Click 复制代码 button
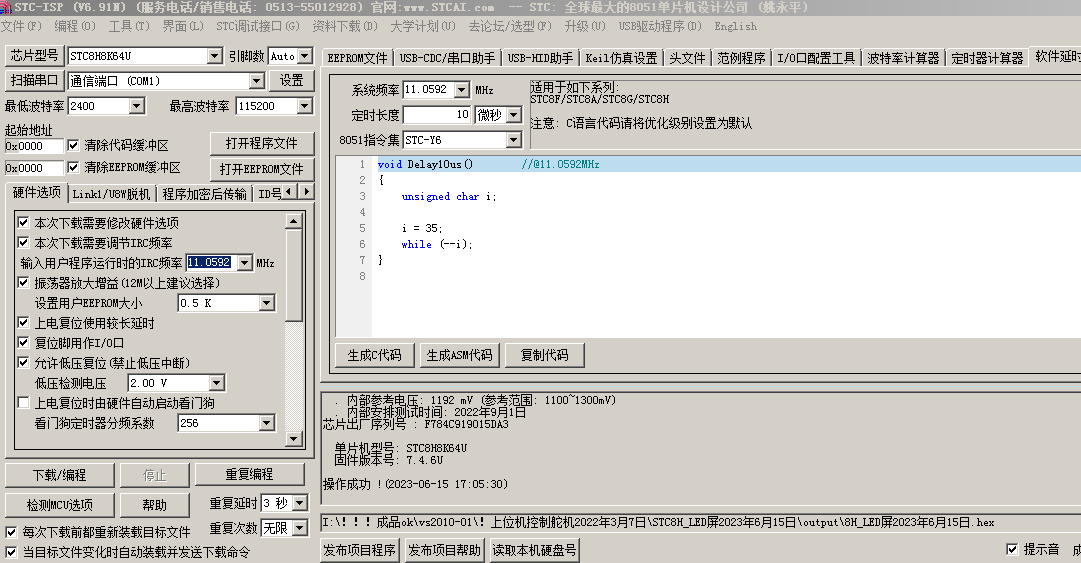The width and height of the screenshot is (1081, 563). click(x=545, y=356)
